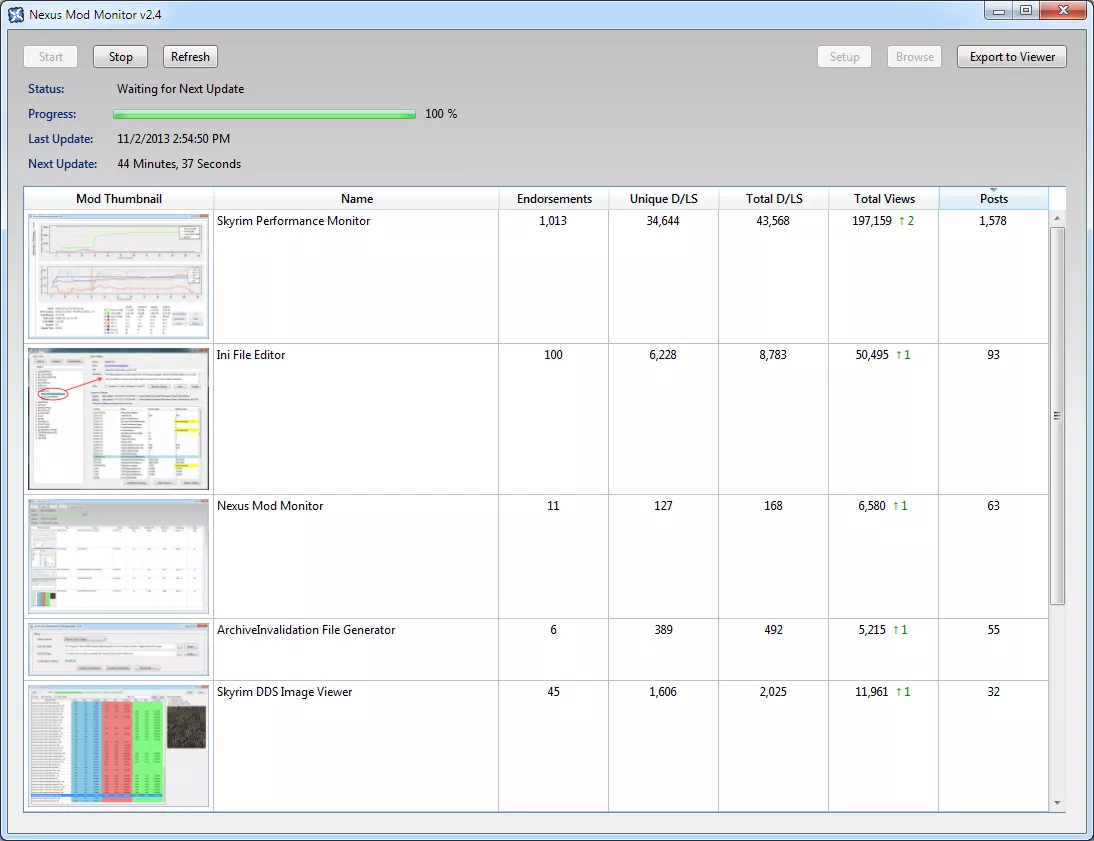Sort by Endorsements column header
Screen dimensions: 1094x841
click(554, 198)
